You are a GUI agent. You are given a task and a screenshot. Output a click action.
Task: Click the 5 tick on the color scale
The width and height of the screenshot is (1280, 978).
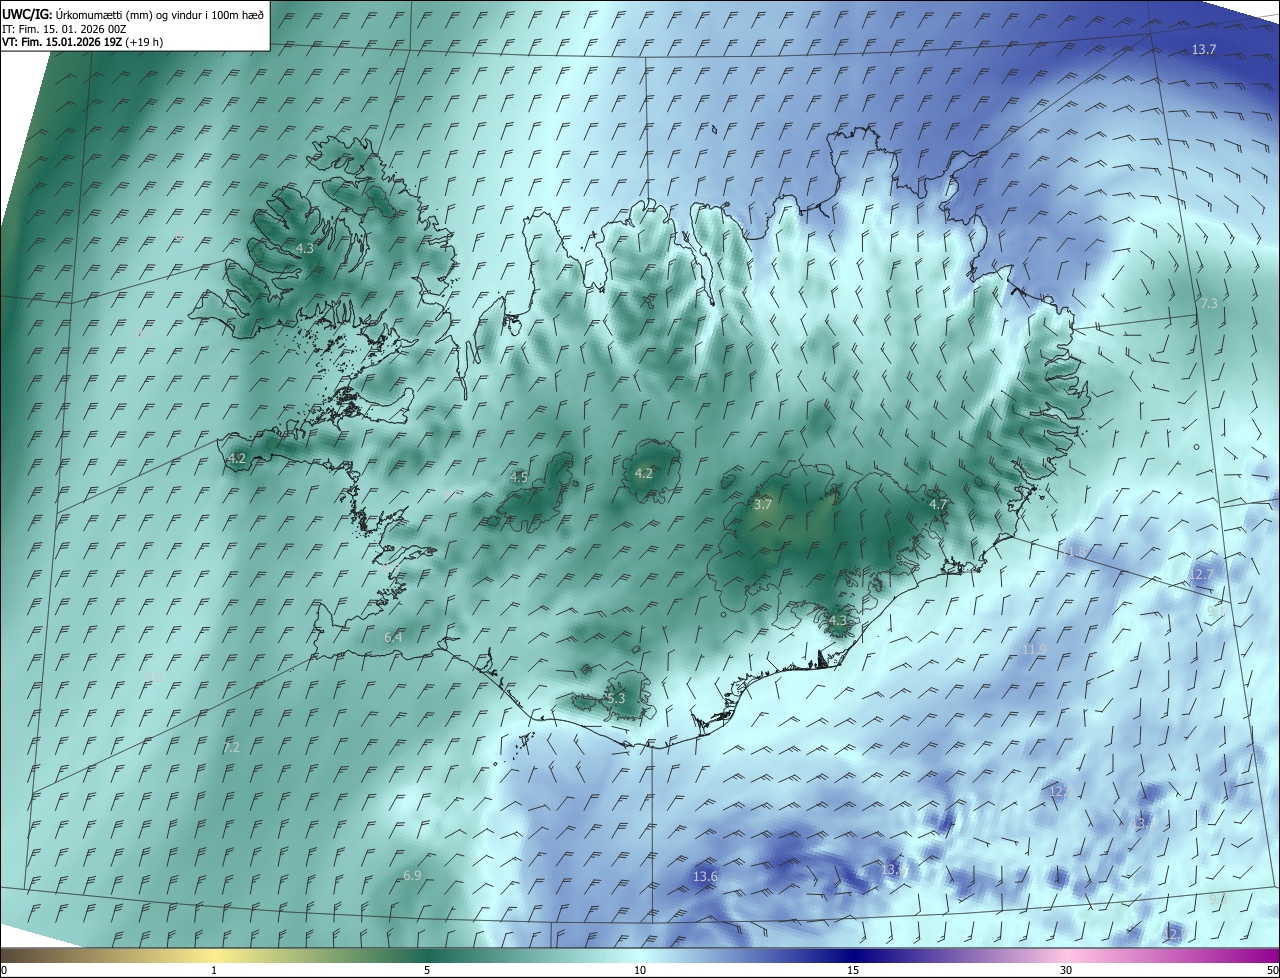[427, 970]
